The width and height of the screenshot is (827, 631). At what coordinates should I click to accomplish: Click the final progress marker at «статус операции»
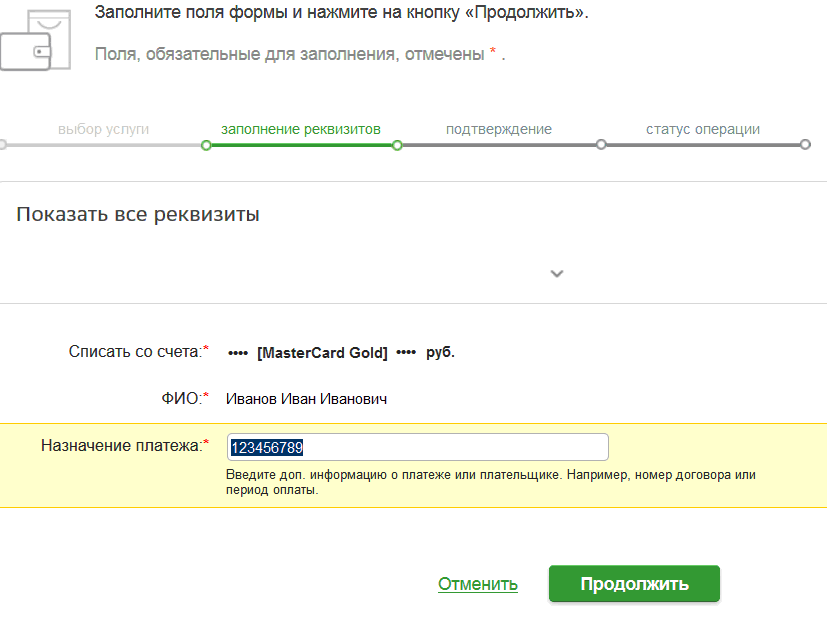click(x=805, y=145)
